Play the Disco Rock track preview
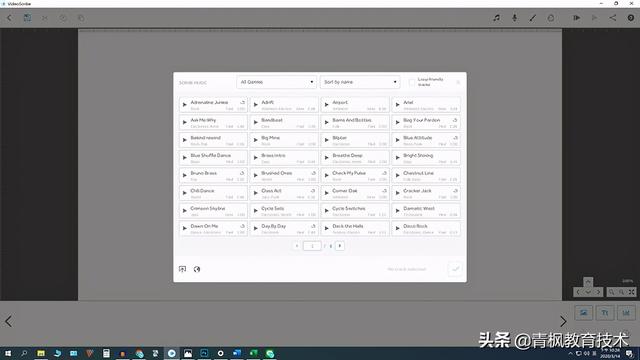Image resolution: width=640 pixels, height=360 pixels. pos(398,228)
